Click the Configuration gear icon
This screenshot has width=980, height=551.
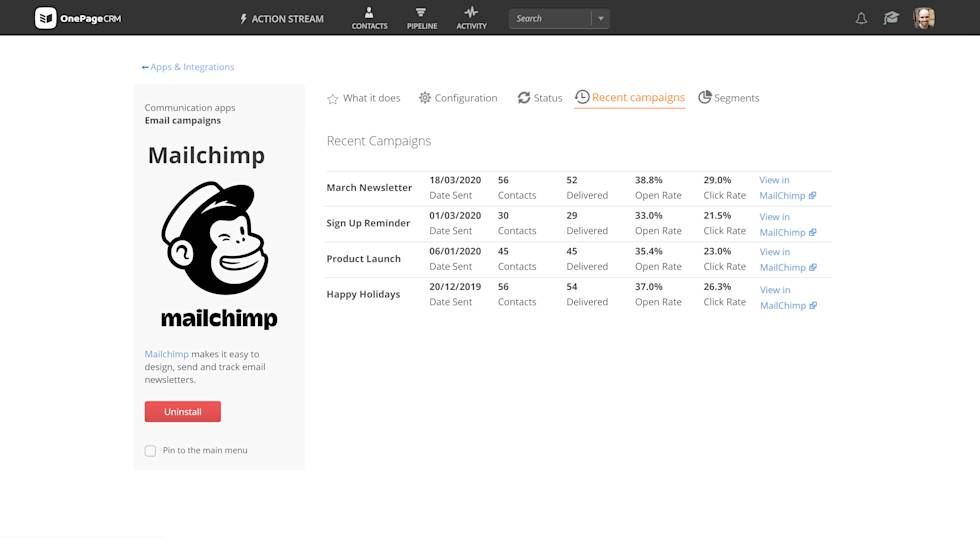pyautogui.click(x=425, y=97)
